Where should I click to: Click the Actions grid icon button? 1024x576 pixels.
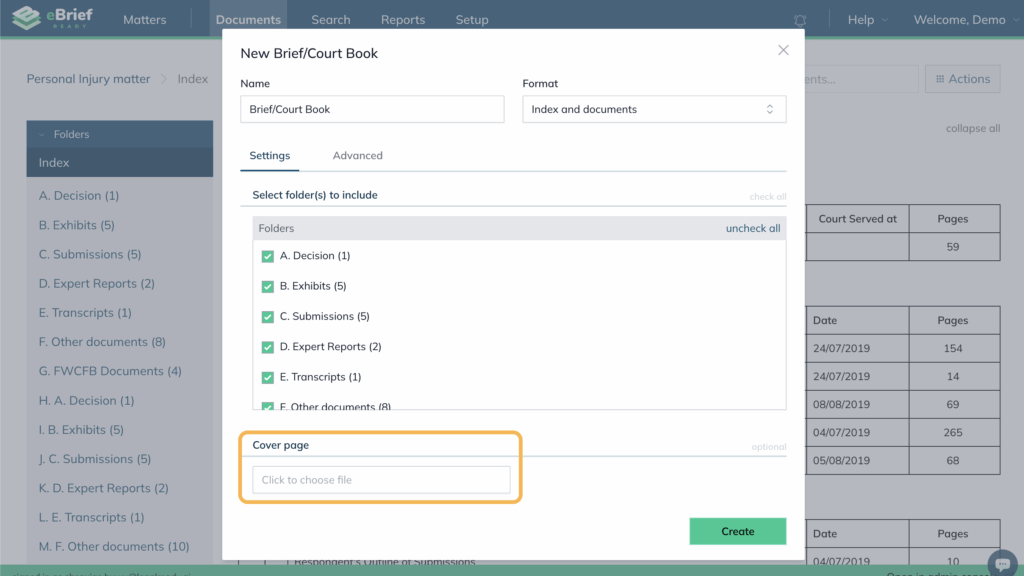pyautogui.click(x=962, y=79)
